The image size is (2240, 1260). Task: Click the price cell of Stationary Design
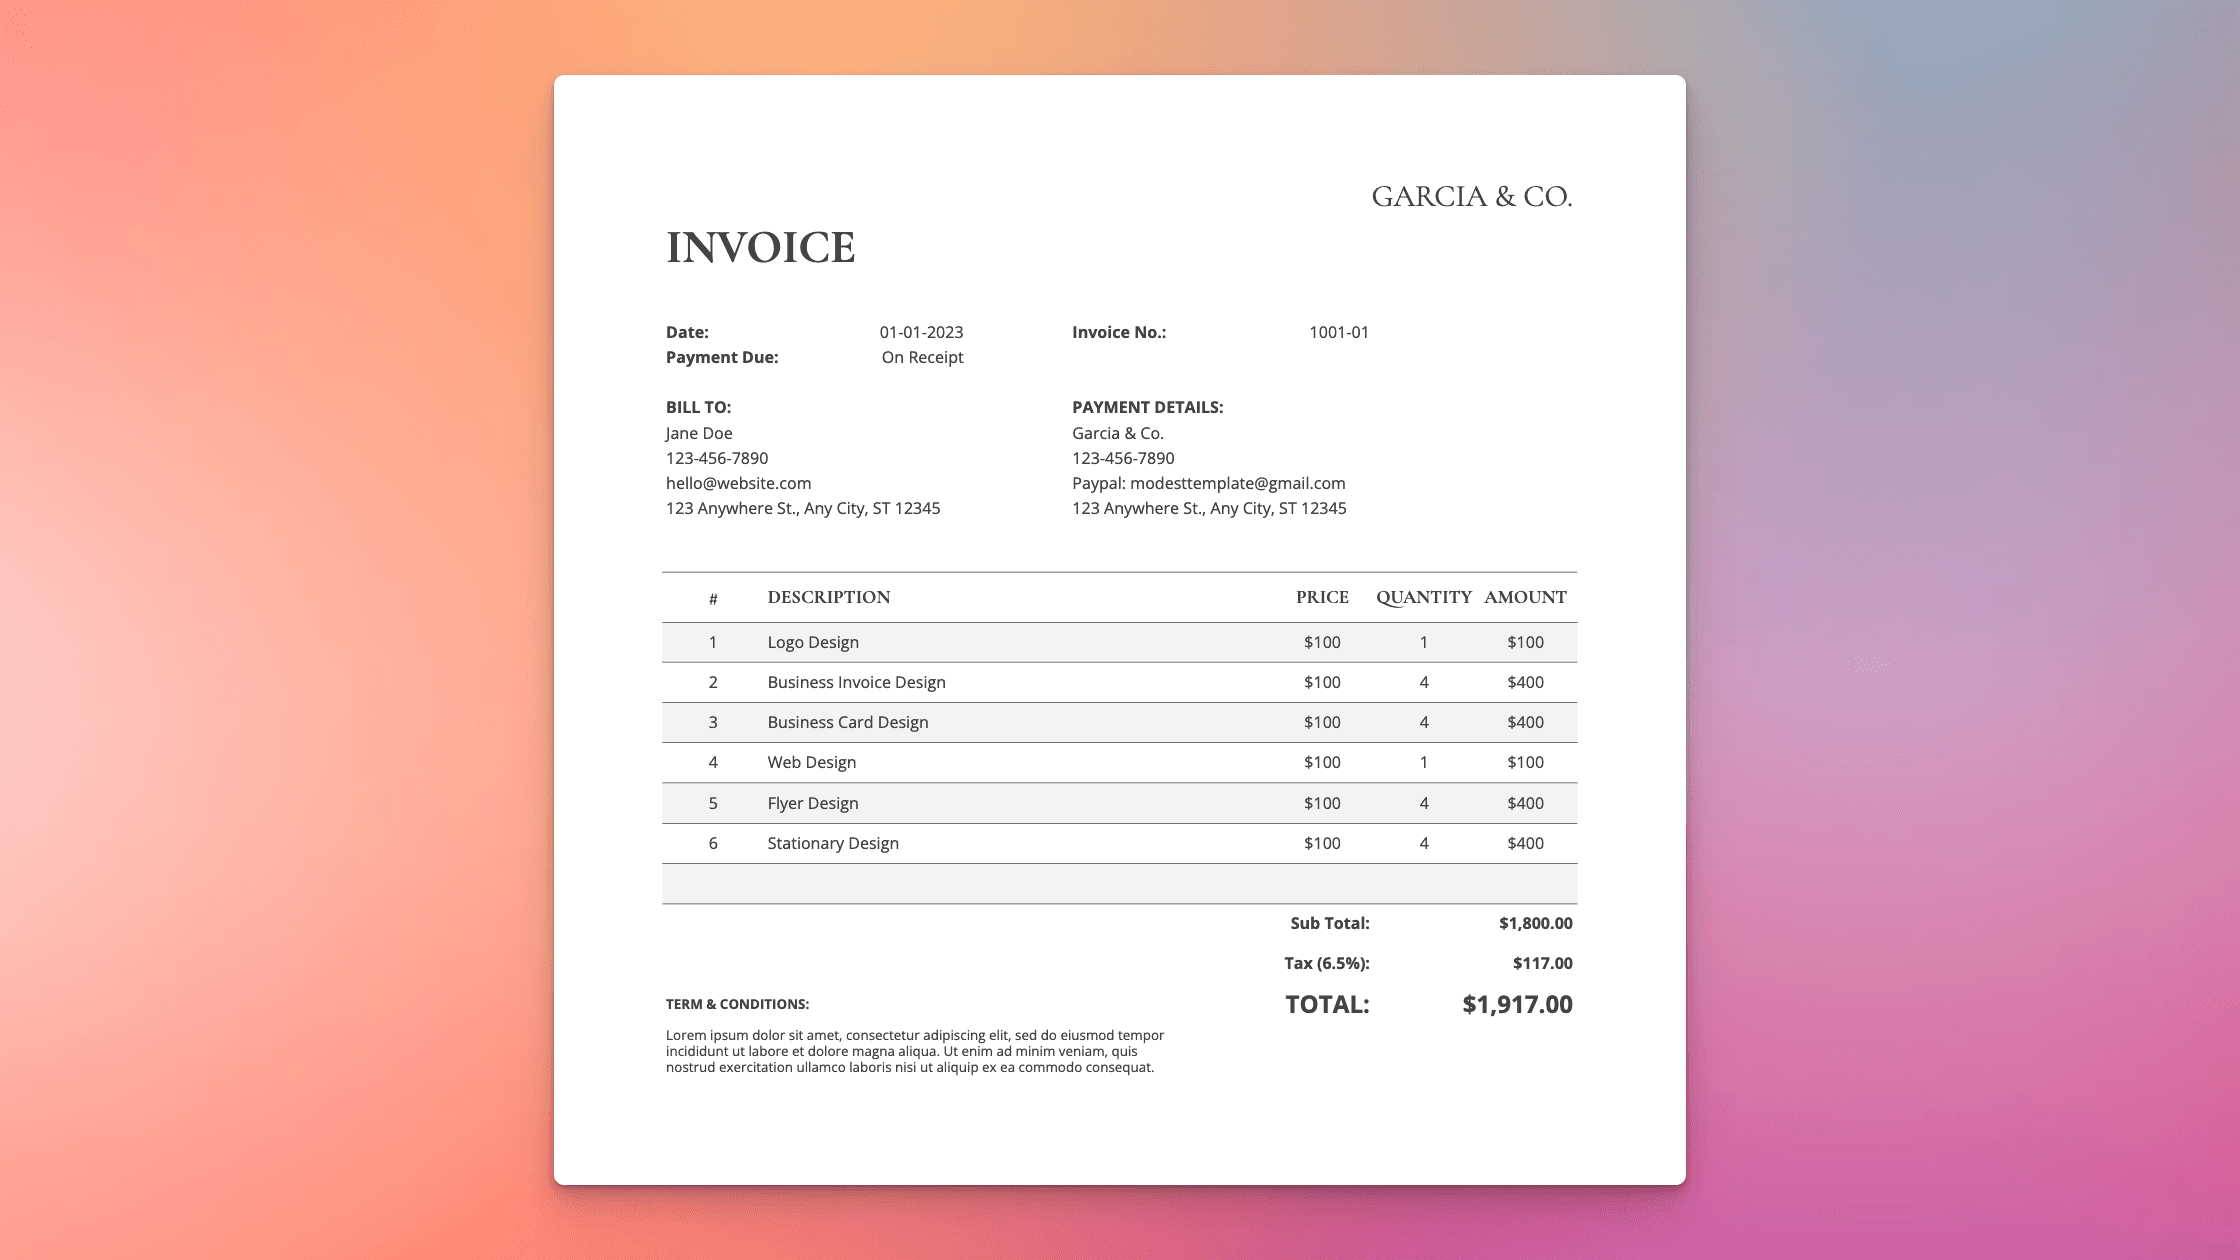click(1322, 843)
